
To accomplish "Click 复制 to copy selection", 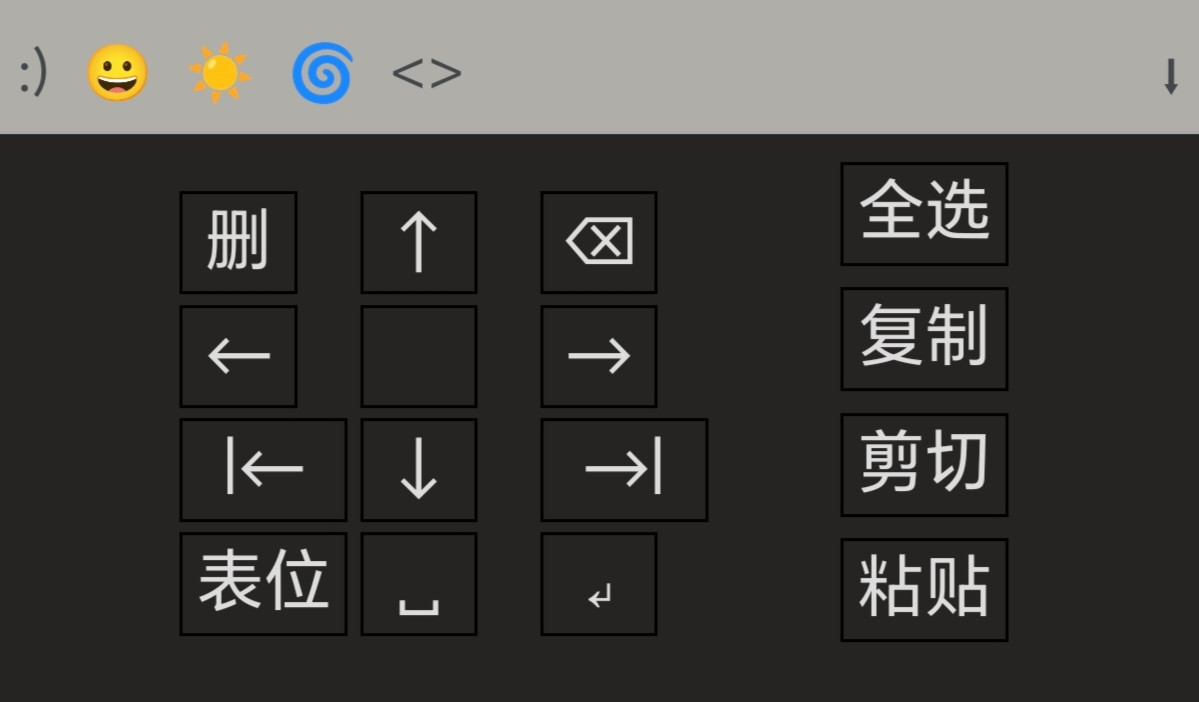I will (924, 339).
